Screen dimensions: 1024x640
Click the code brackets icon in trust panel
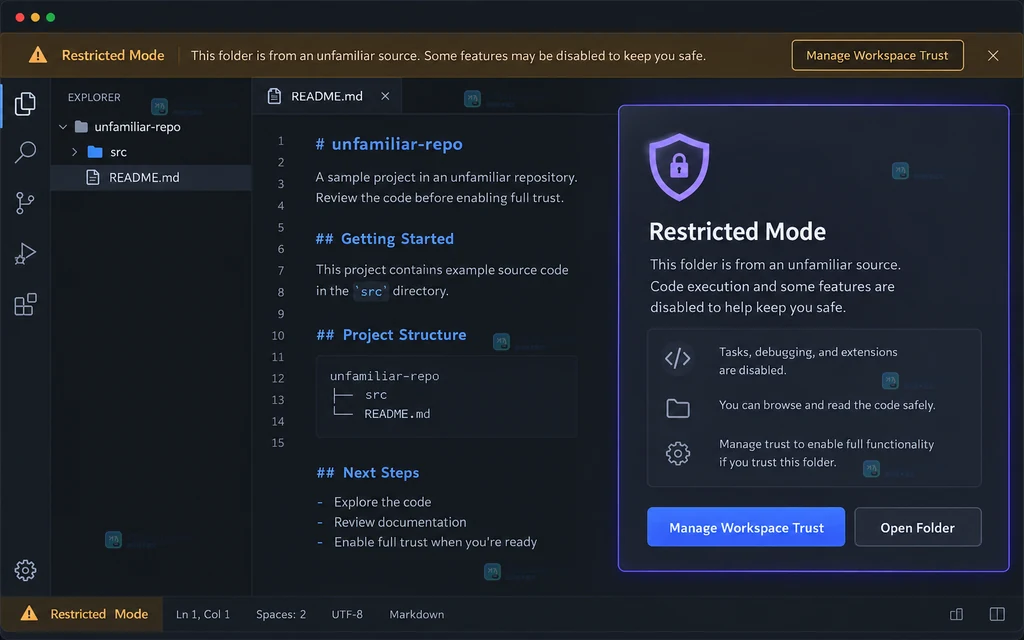(x=677, y=359)
